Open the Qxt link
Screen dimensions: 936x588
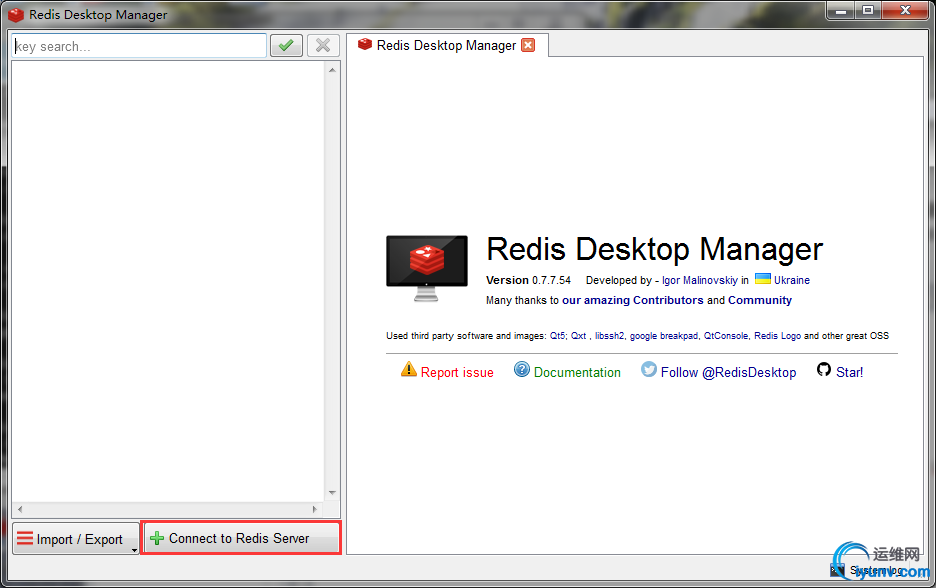(x=578, y=335)
